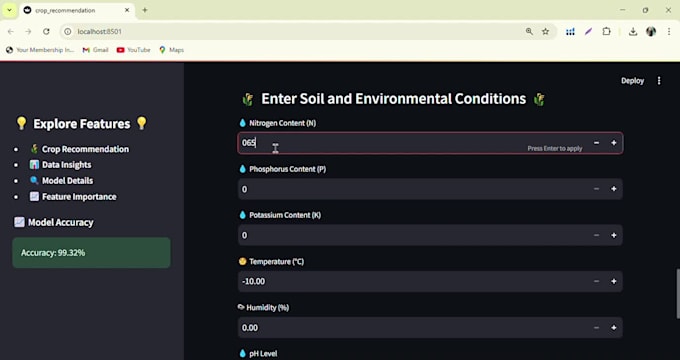Click the Humidity (%) label
Image resolution: width=680 pixels, height=360 pixels.
tap(263, 308)
